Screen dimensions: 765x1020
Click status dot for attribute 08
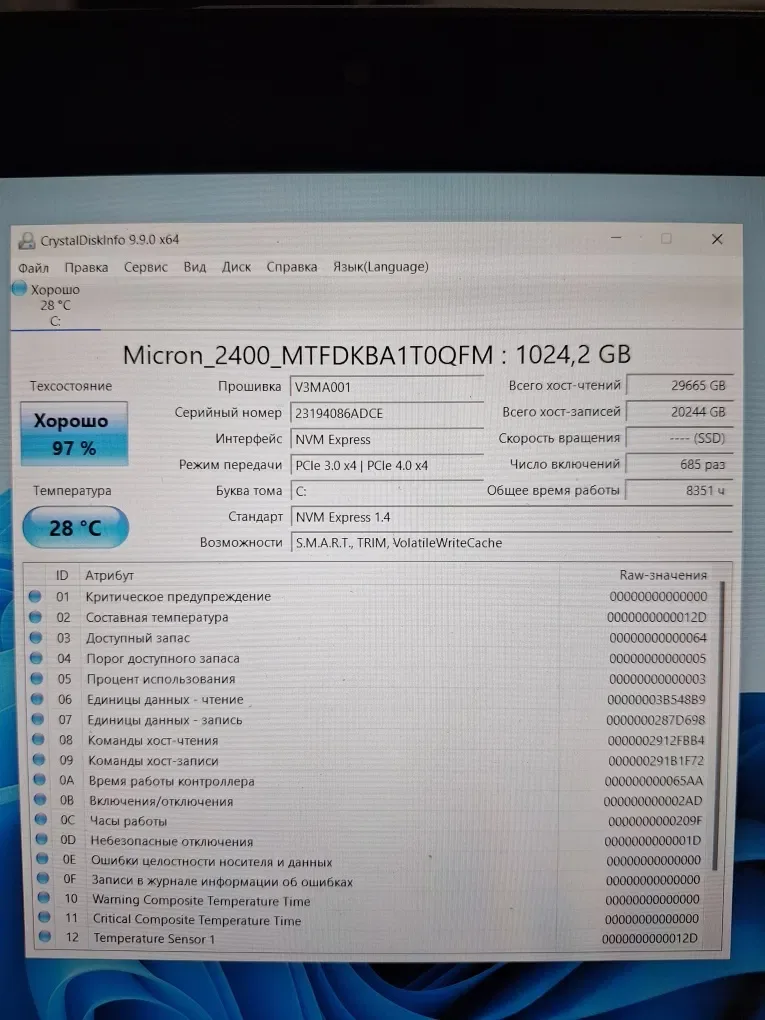[38, 740]
